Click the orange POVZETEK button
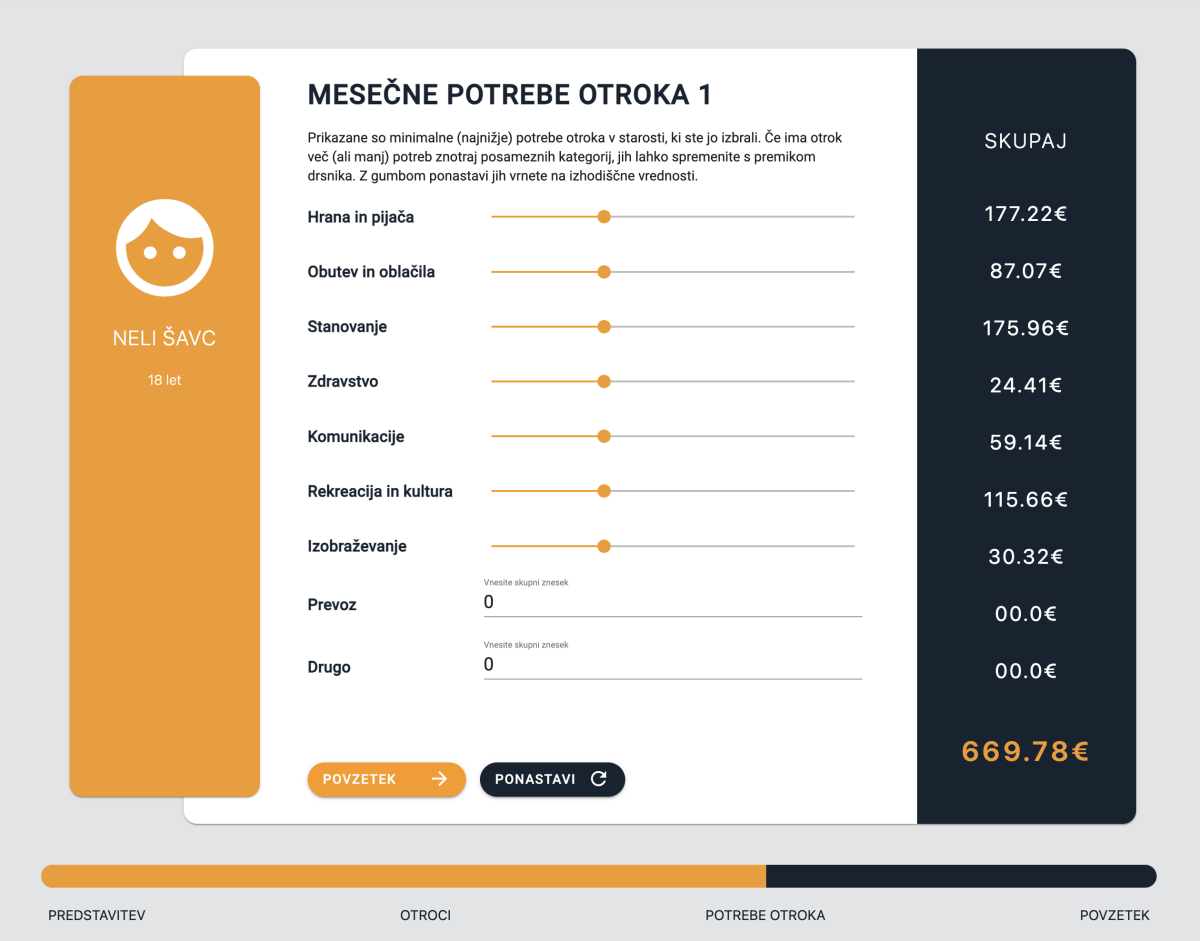The width and height of the screenshot is (1200, 941). point(387,780)
